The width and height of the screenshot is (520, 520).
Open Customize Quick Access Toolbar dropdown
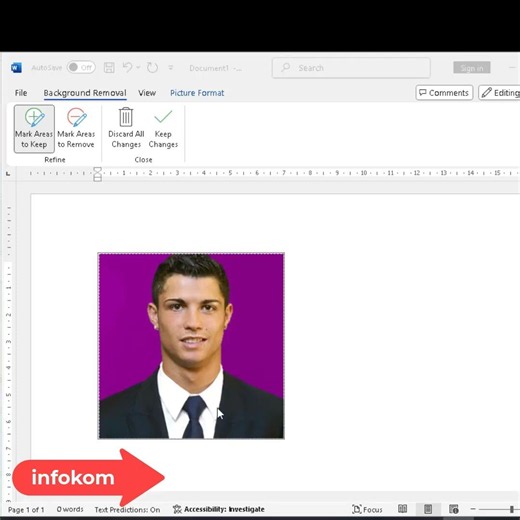[x=171, y=68]
